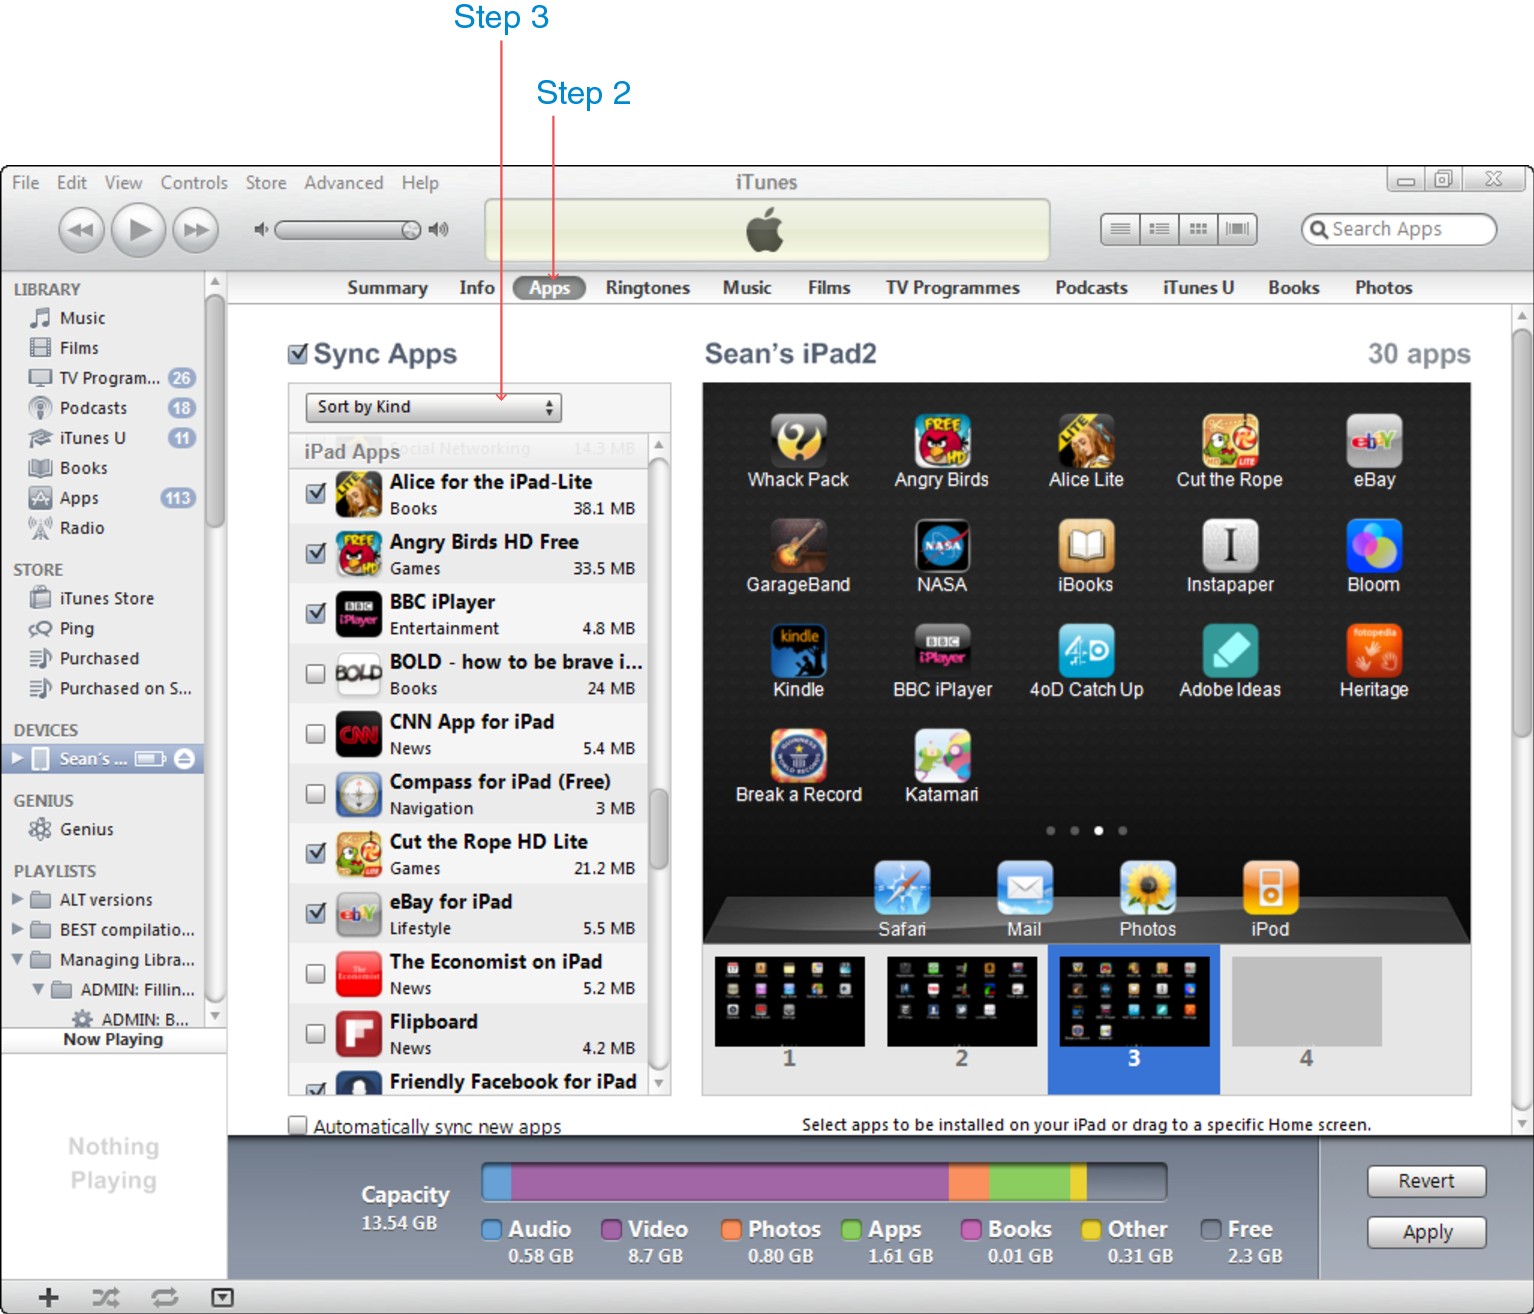Screen dimensions: 1534x1314
Task: Uncheck Alice for the iPad-Lite checkbox
Action: [x=316, y=493]
